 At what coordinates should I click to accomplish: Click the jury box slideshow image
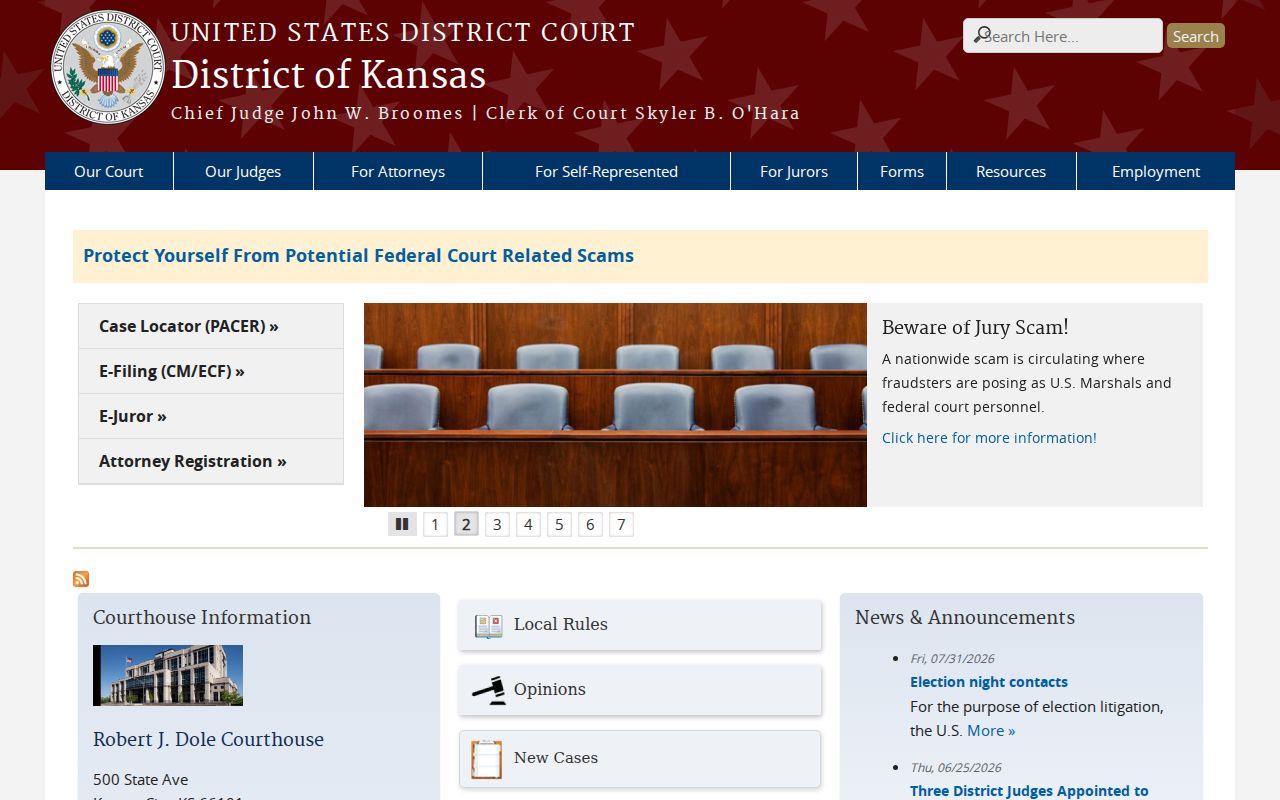pos(615,405)
